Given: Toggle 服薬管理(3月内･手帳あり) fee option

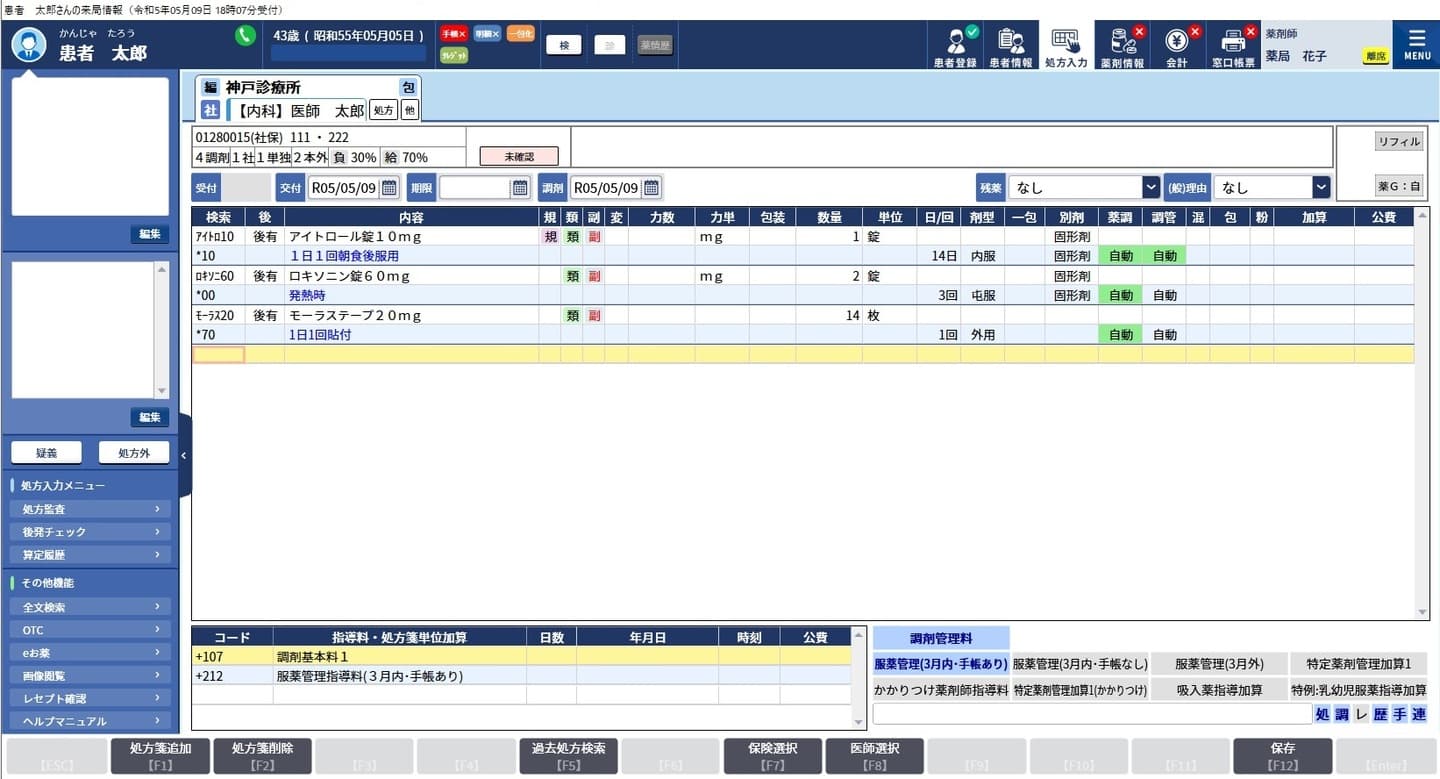Looking at the screenshot, I should point(941,663).
